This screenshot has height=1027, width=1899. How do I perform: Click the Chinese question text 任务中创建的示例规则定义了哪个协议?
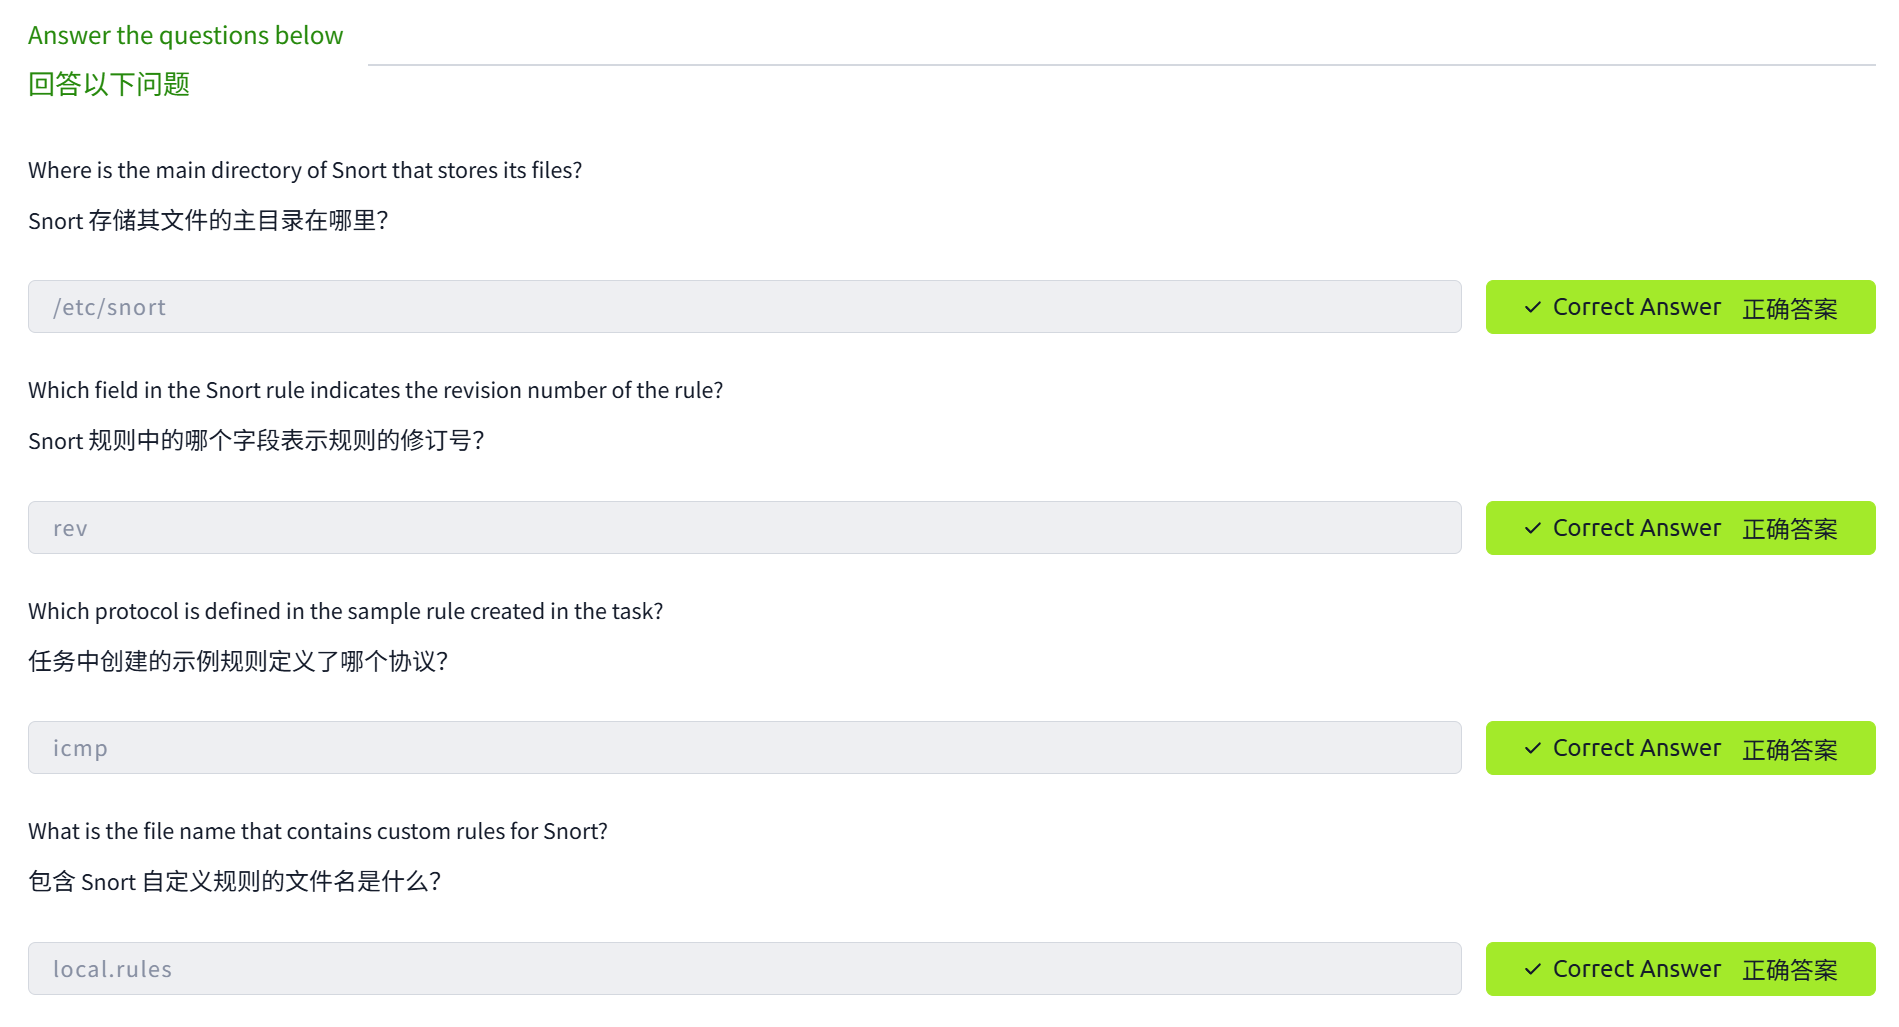click(x=238, y=662)
